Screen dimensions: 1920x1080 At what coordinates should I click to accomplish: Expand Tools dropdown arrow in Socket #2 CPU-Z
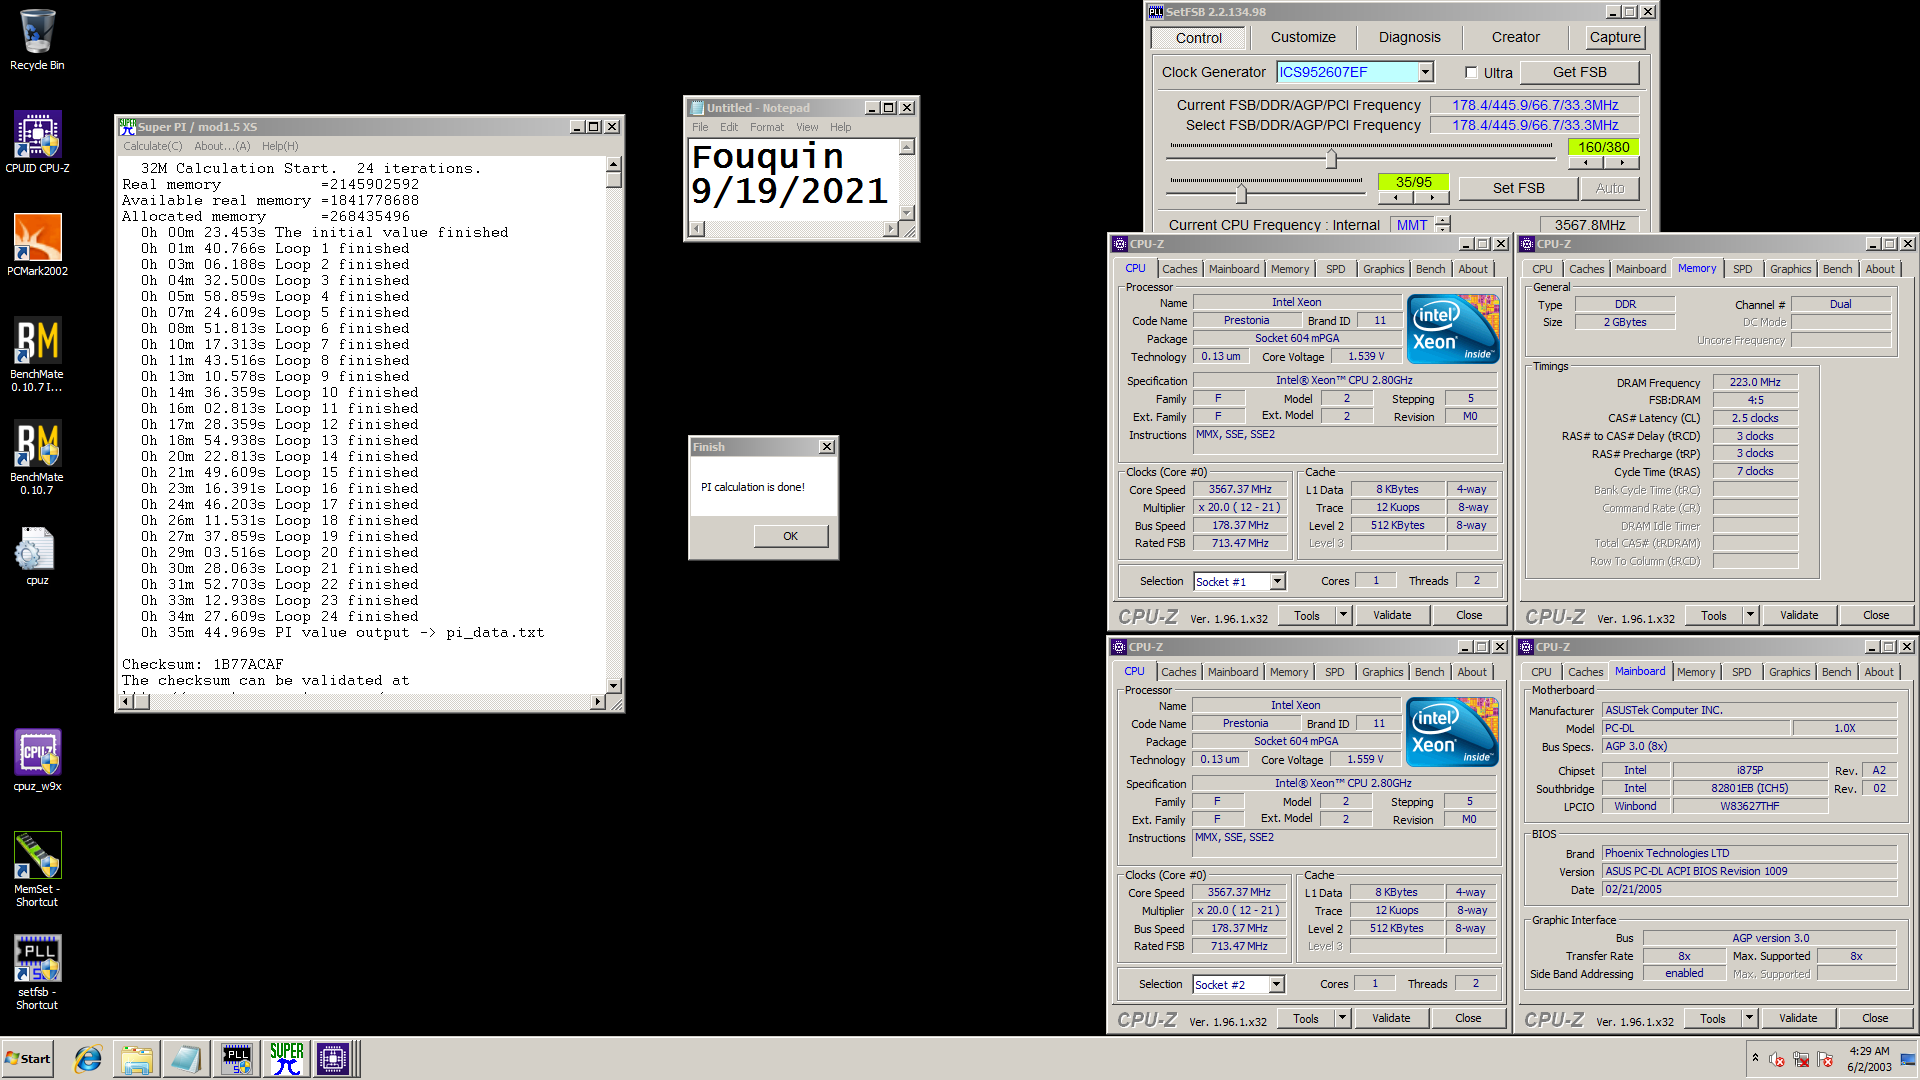1343,1018
